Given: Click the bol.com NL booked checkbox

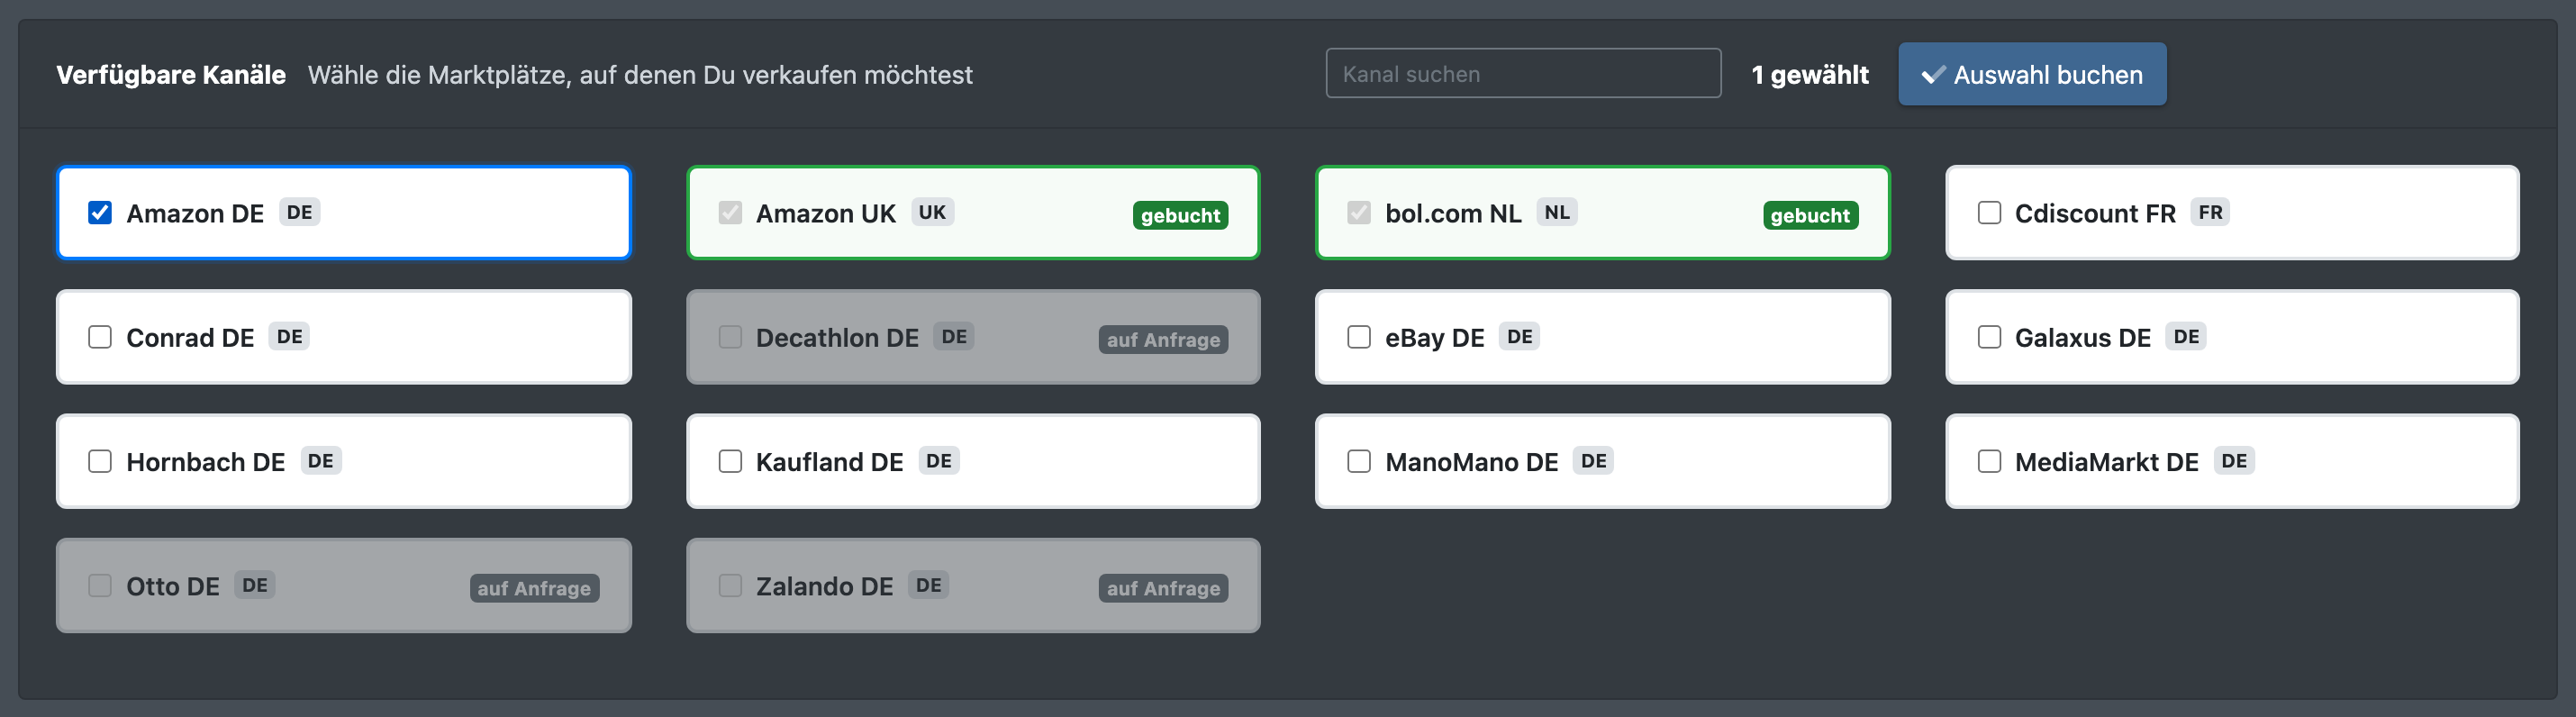Looking at the screenshot, I should (1359, 213).
